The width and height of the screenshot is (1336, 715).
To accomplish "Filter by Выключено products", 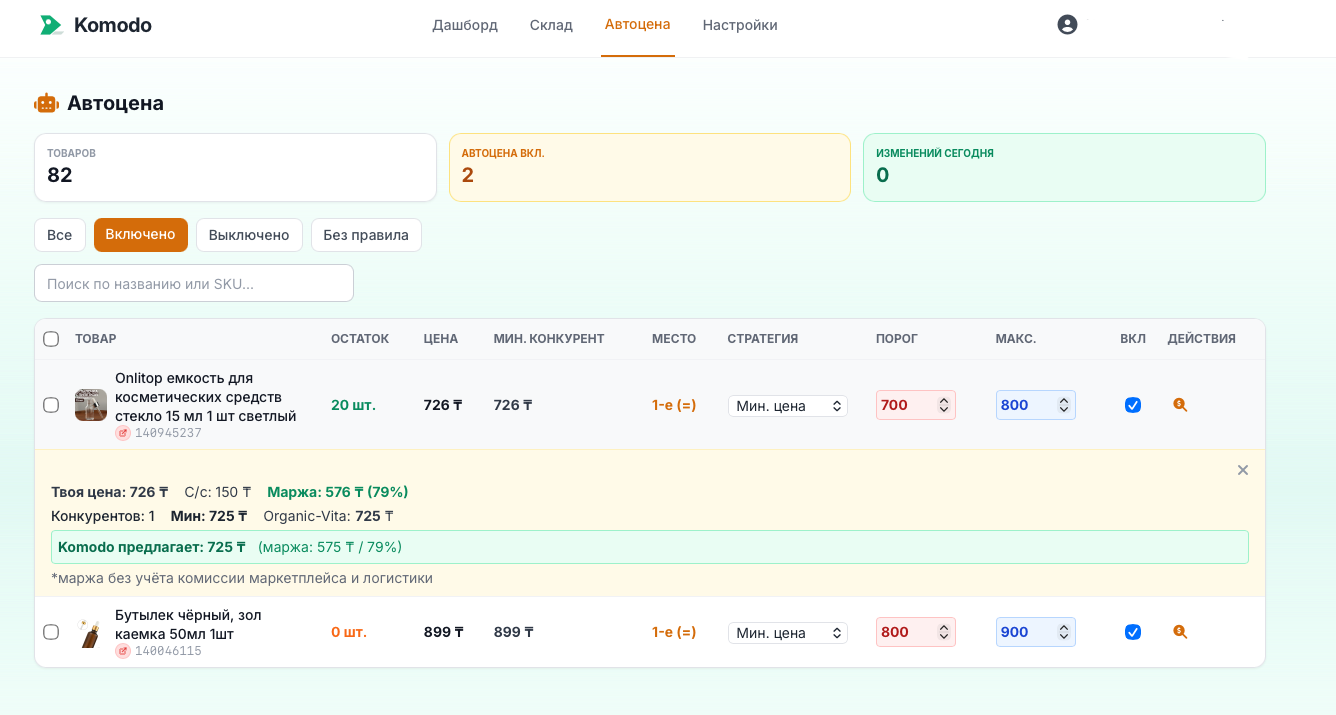I will point(249,235).
